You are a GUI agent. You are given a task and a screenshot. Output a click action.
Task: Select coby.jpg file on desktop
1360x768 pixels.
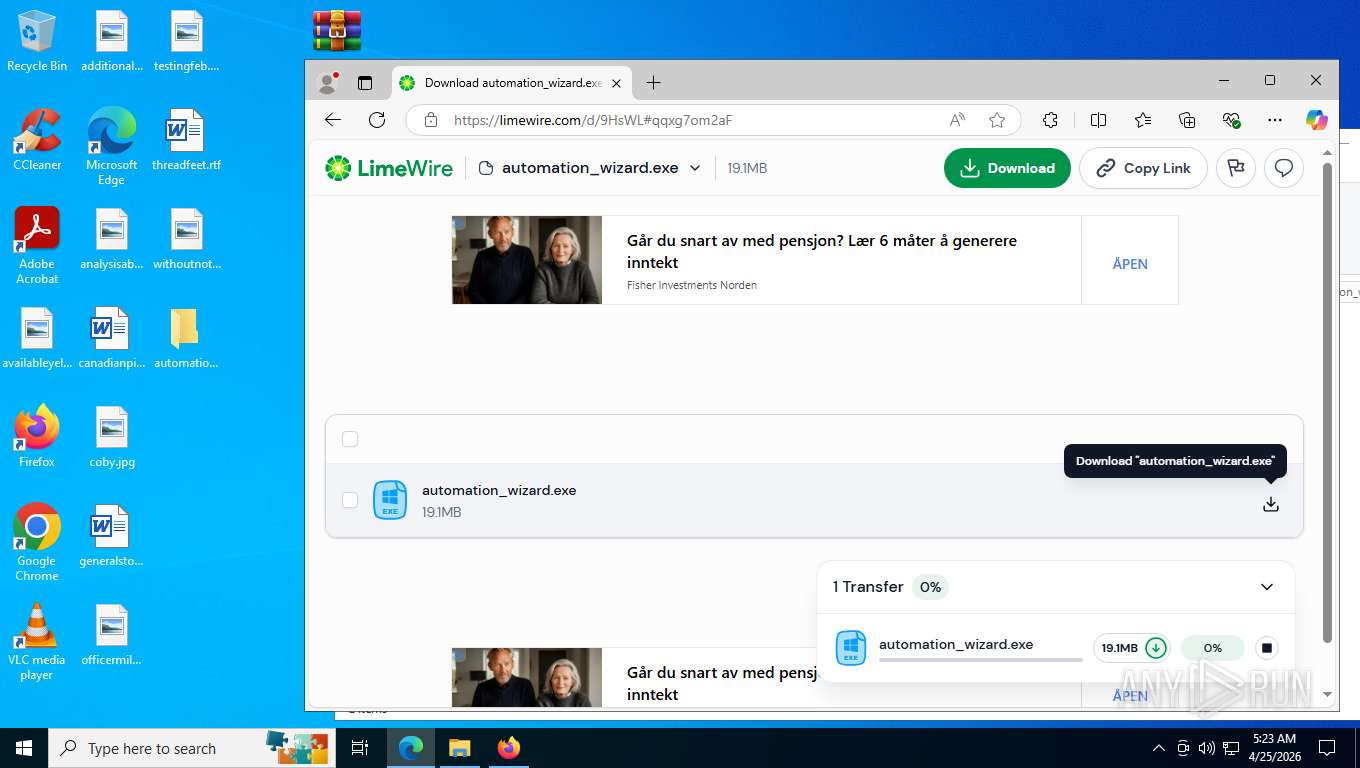112,437
